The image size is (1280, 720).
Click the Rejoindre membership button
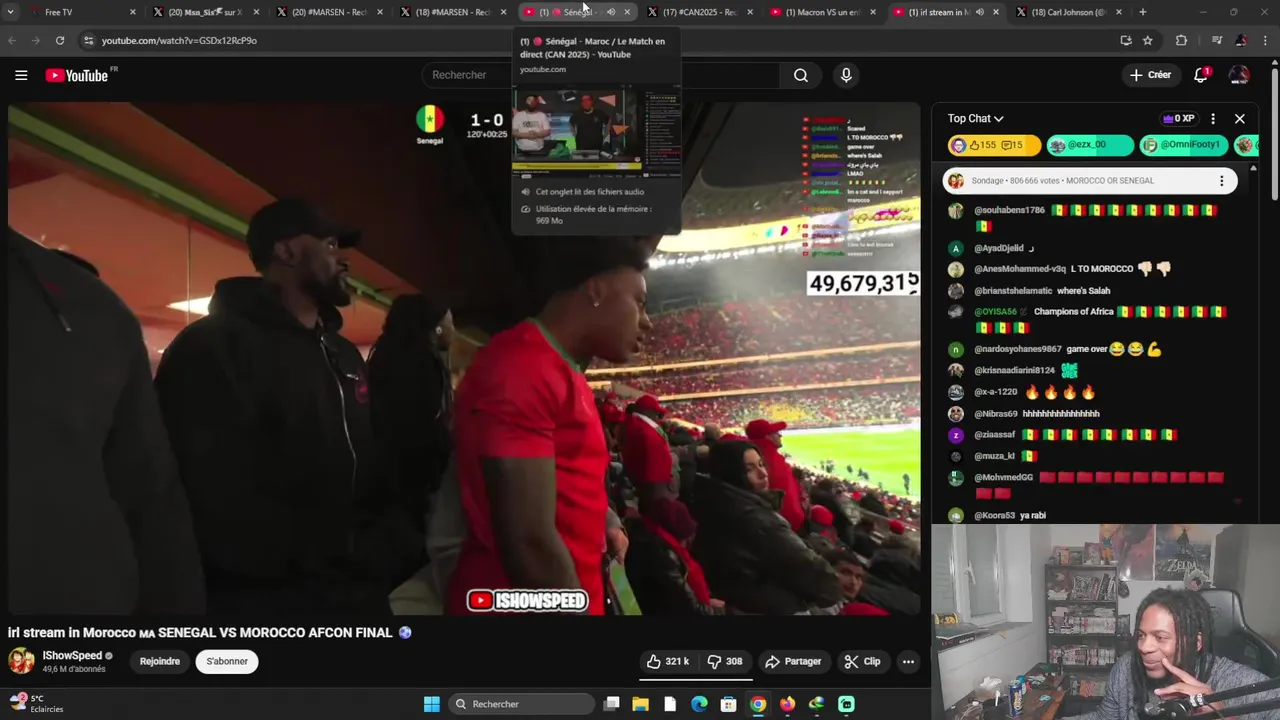click(x=160, y=661)
